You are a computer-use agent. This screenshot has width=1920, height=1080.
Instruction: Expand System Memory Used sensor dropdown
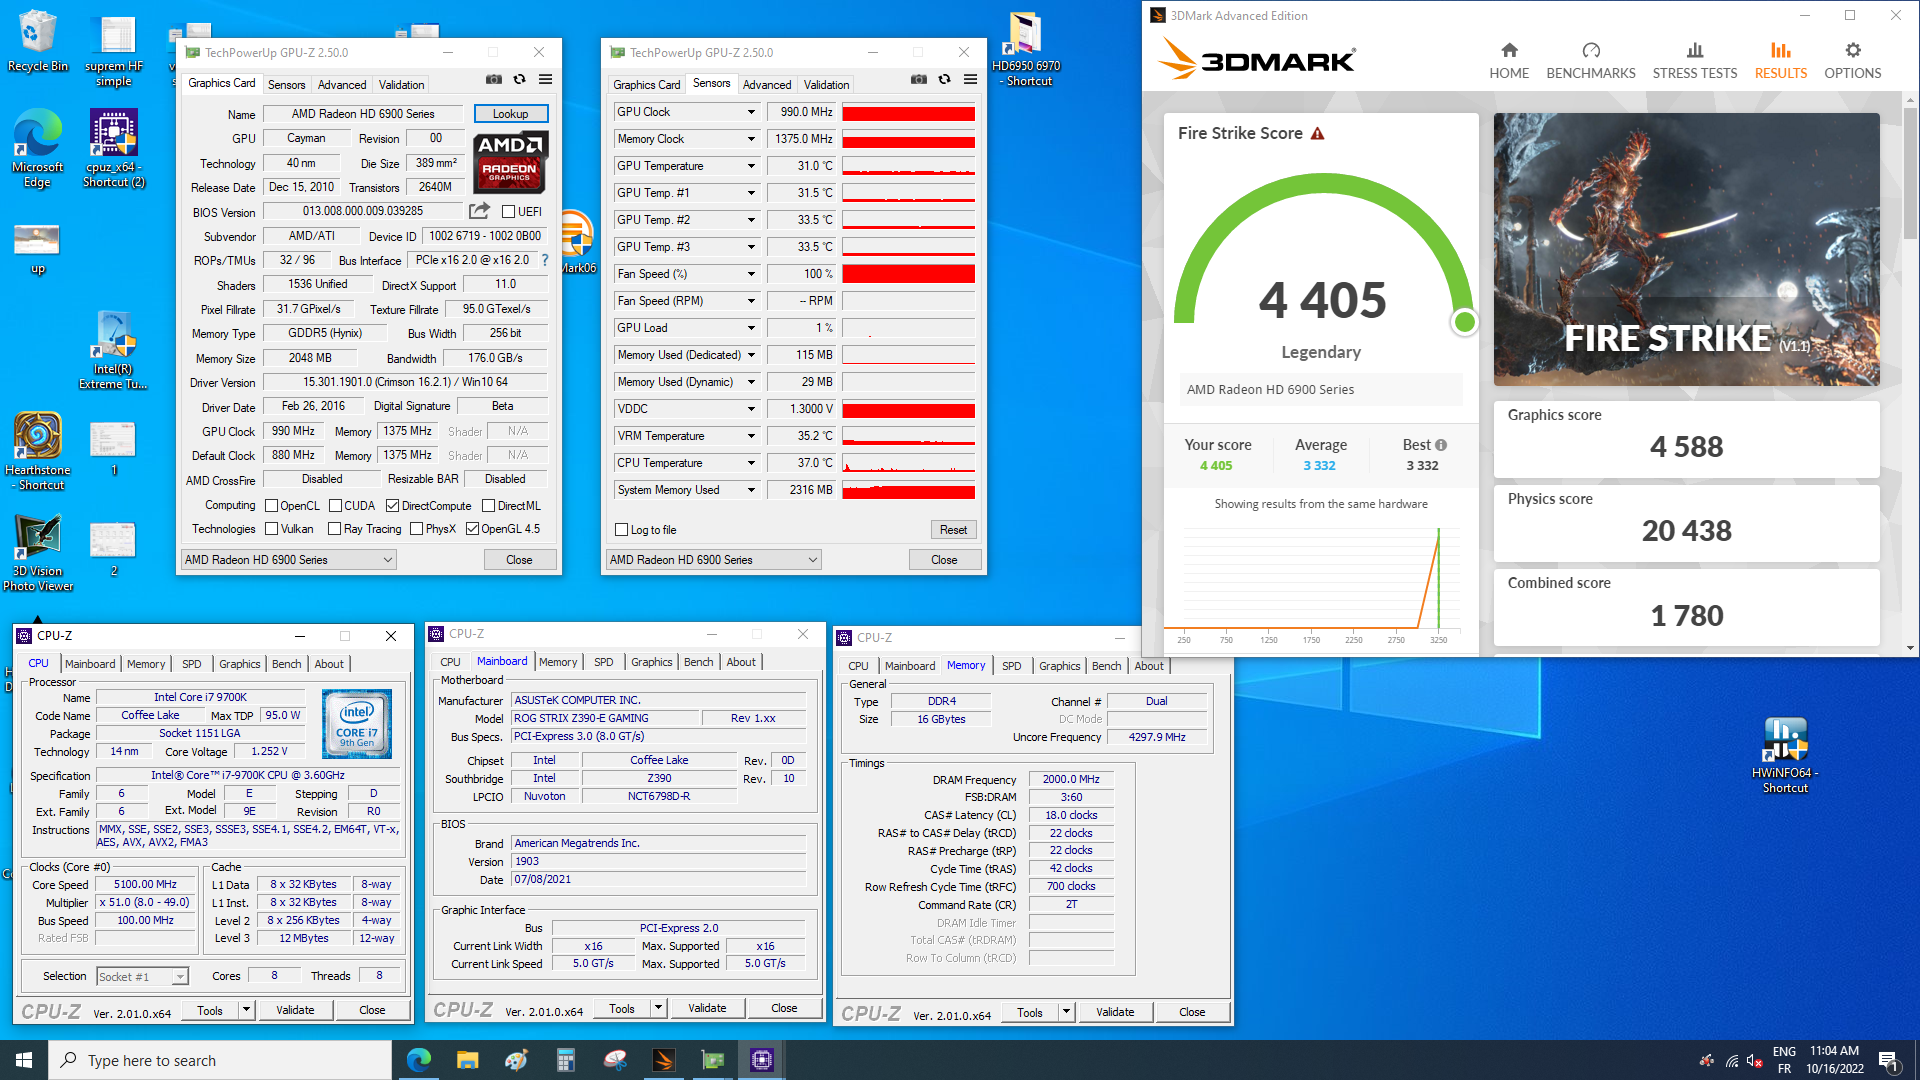tap(751, 490)
